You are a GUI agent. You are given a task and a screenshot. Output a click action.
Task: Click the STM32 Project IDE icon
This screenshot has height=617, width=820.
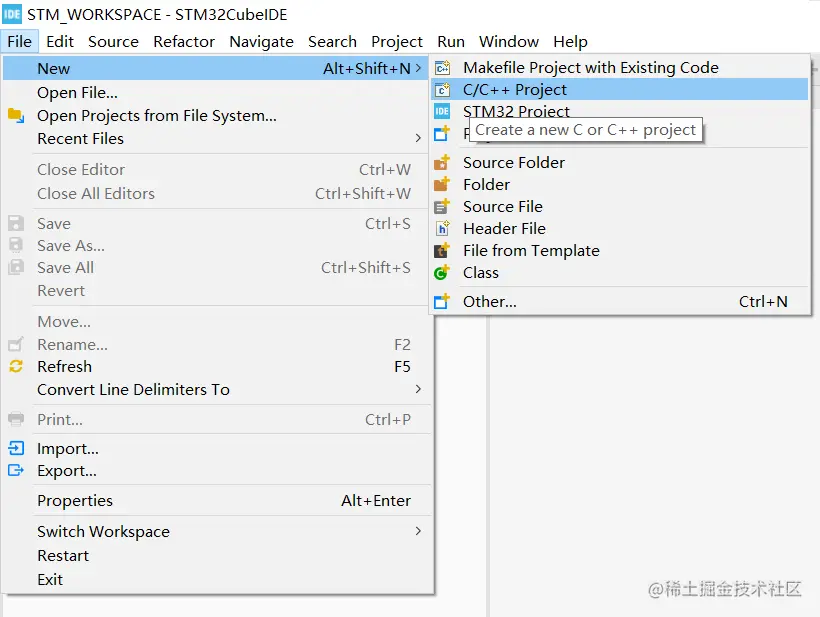[442, 111]
